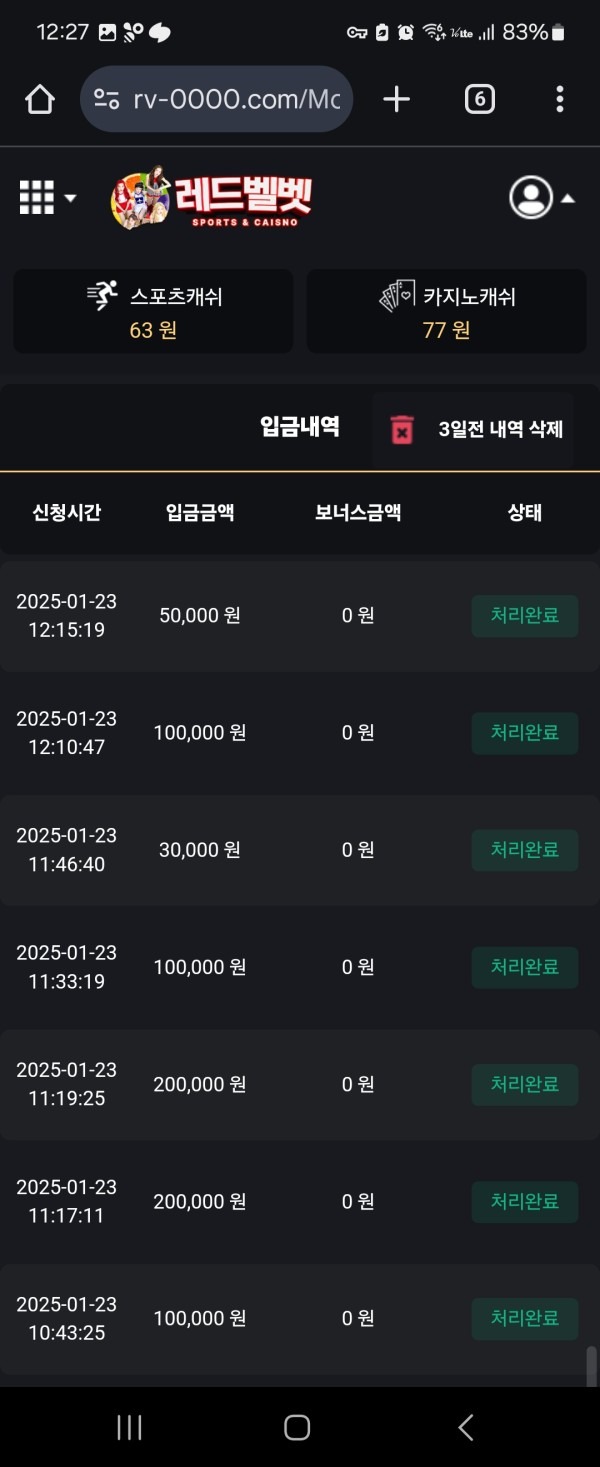The height and width of the screenshot is (1467, 600).
Task: Tap the browser home icon
Action: pos(38,99)
